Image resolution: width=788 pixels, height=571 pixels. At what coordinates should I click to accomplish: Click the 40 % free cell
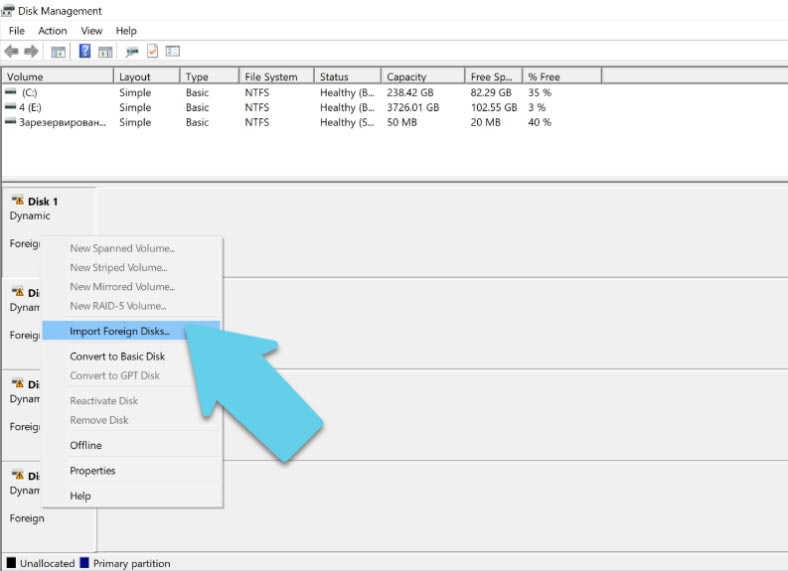coord(540,123)
